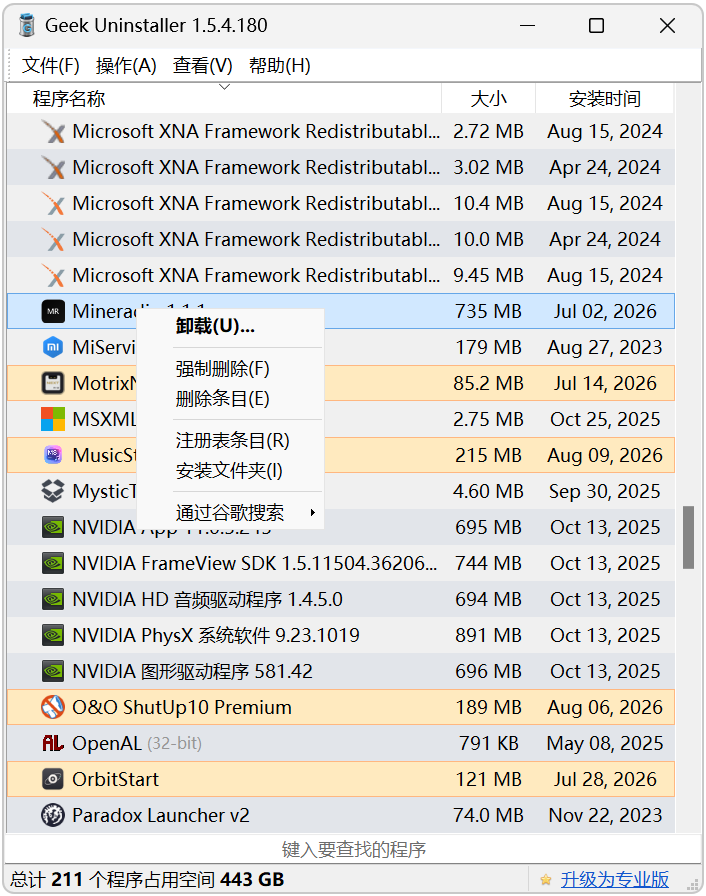Click the NVIDIA PhysX 系统软件 icon
Viewport: 706px width, 896px height.
[53, 635]
